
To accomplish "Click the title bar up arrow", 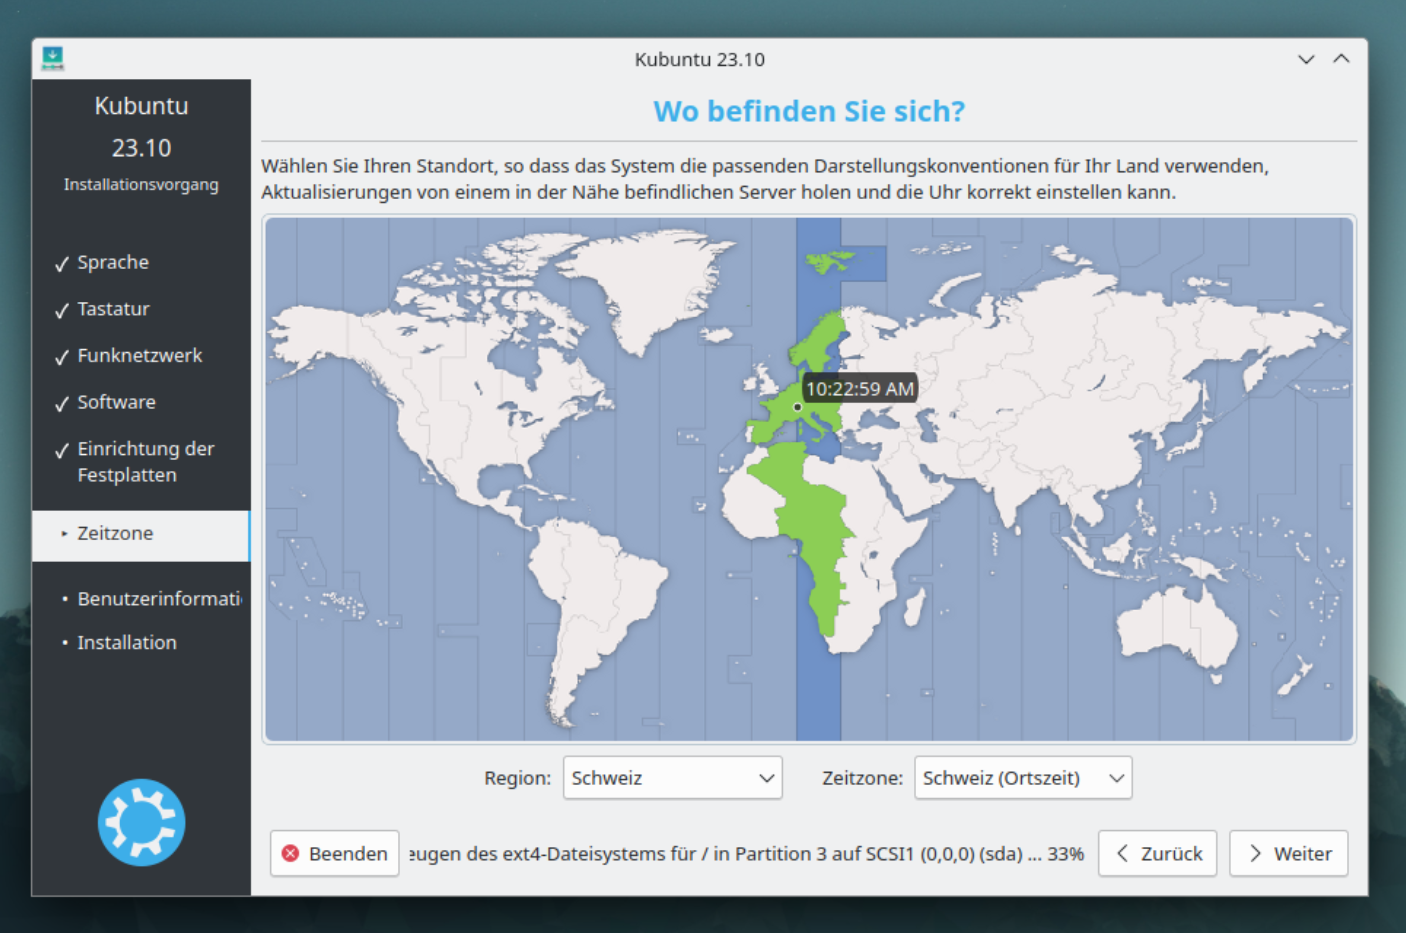I will [1341, 59].
